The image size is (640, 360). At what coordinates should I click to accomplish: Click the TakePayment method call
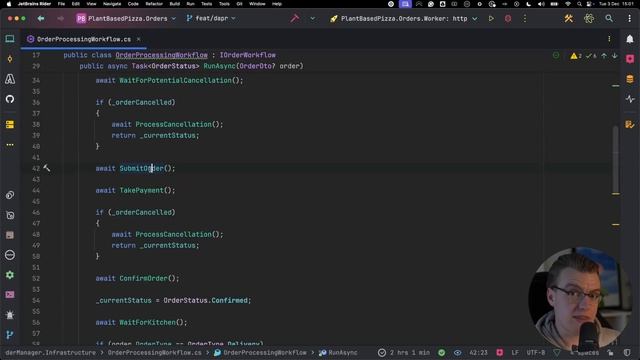(x=141, y=190)
